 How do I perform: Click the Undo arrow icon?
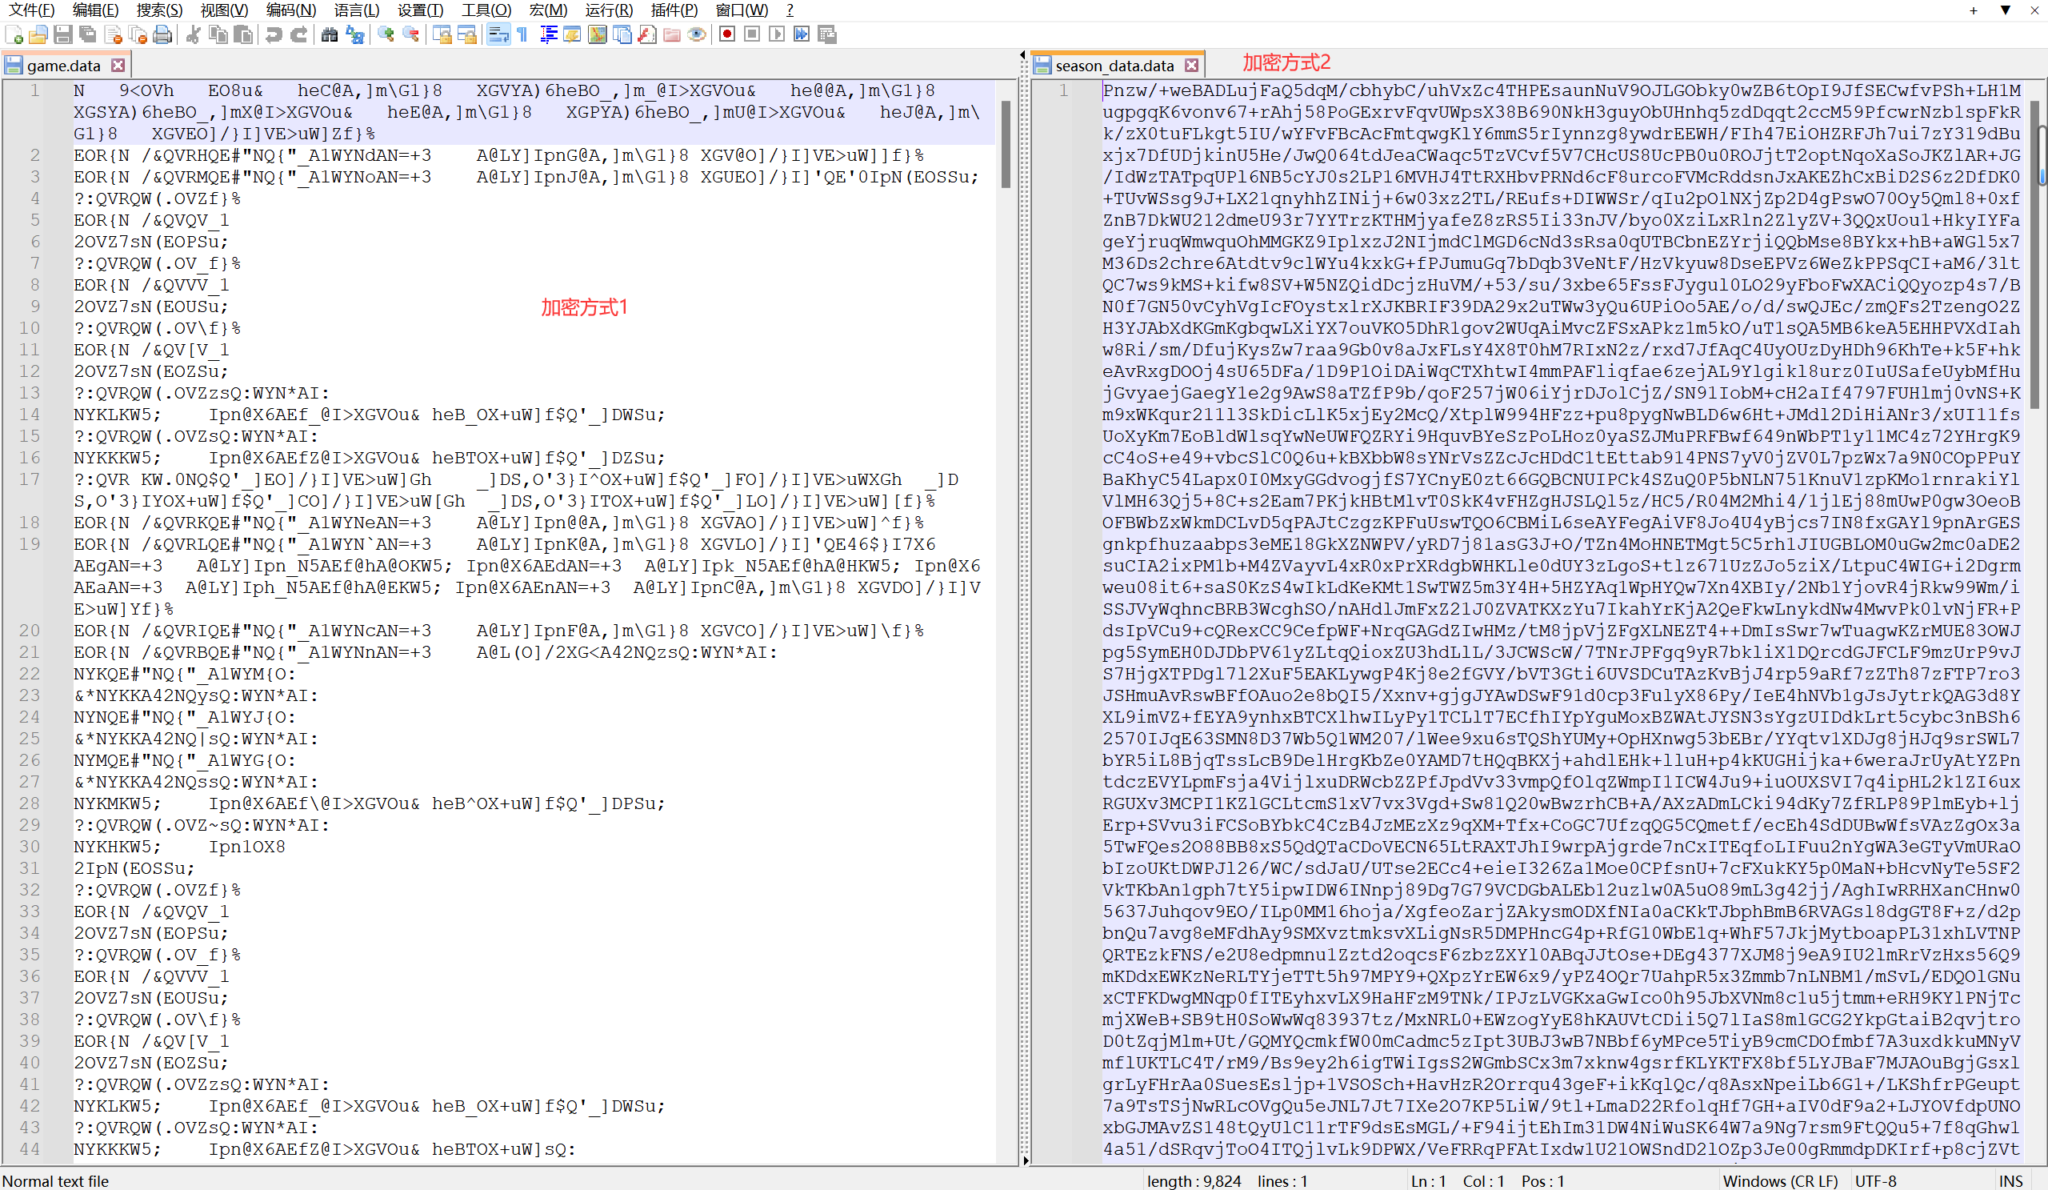click(274, 35)
